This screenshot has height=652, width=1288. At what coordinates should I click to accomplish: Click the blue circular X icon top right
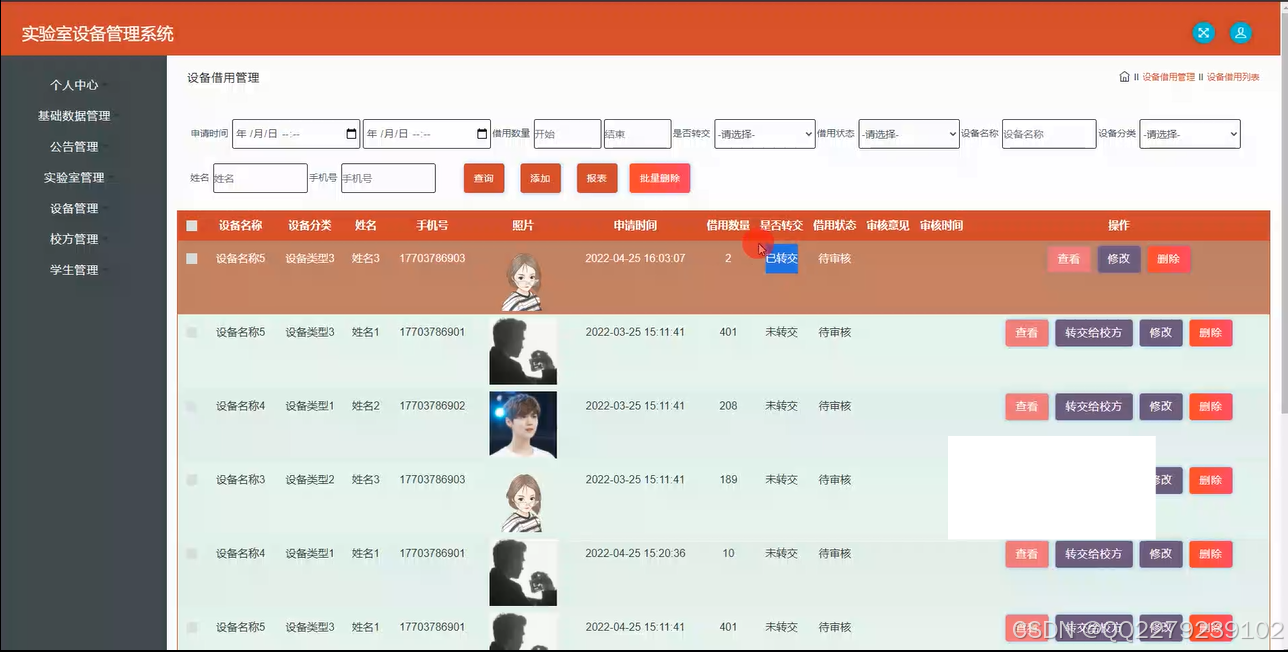1203,32
